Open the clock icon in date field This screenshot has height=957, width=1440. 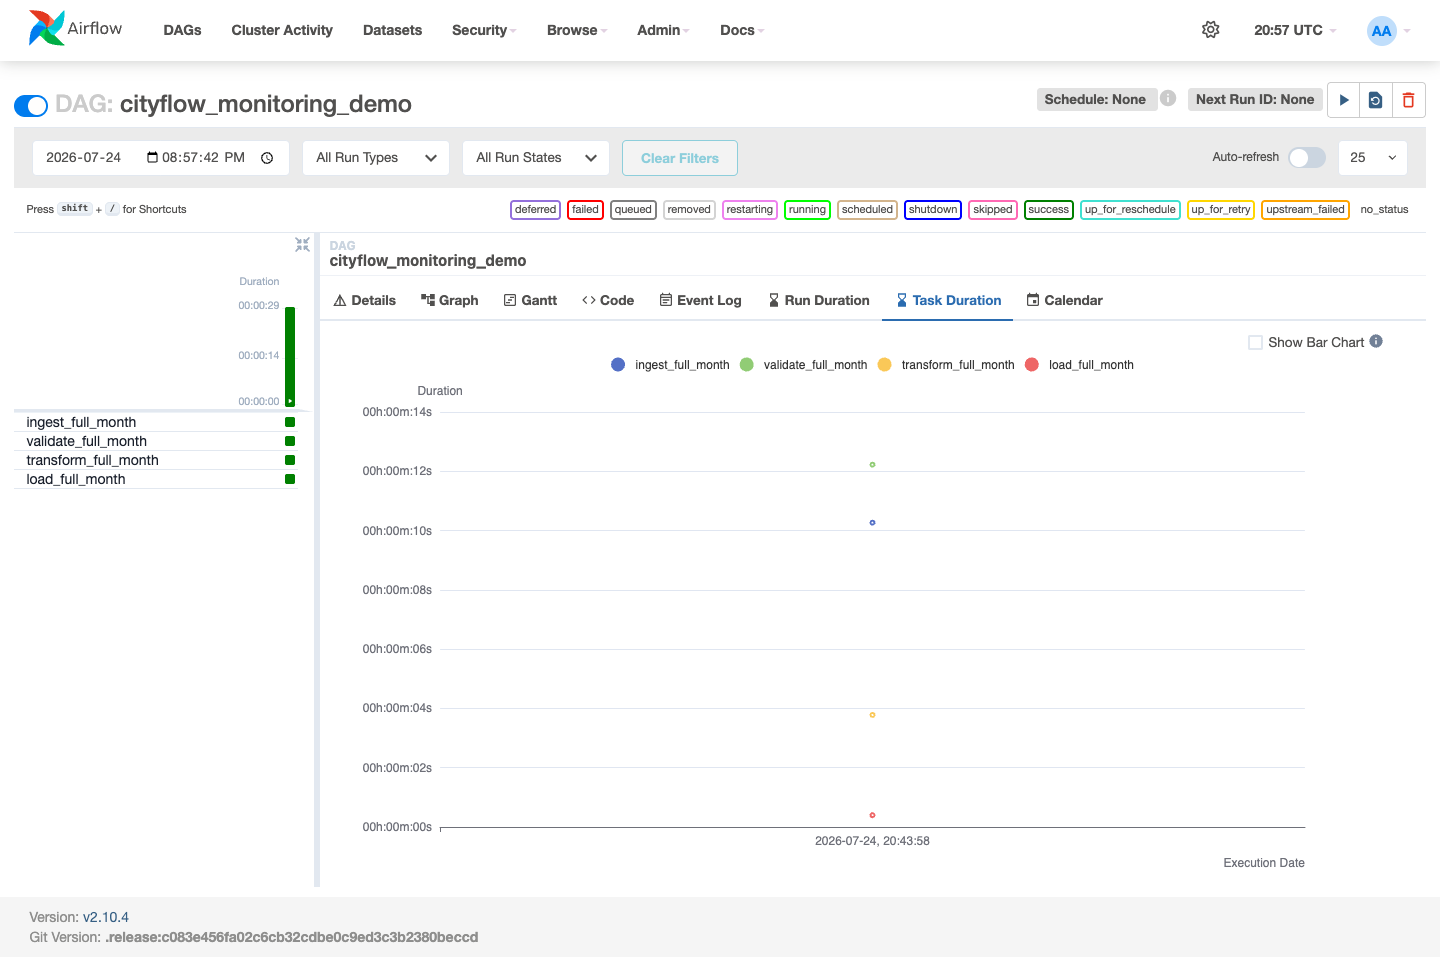(x=267, y=158)
